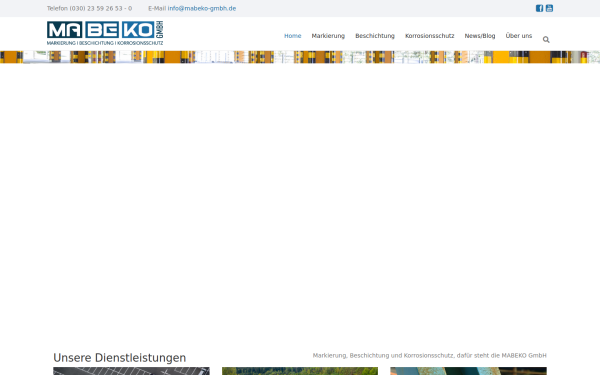Open the Facebook social icon

pyautogui.click(x=539, y=8)
